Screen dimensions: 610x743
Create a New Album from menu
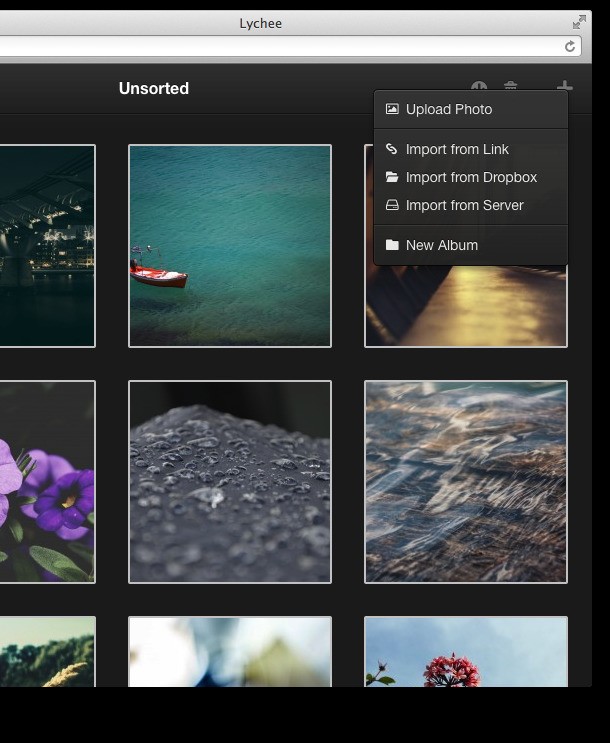coord(471,245)
